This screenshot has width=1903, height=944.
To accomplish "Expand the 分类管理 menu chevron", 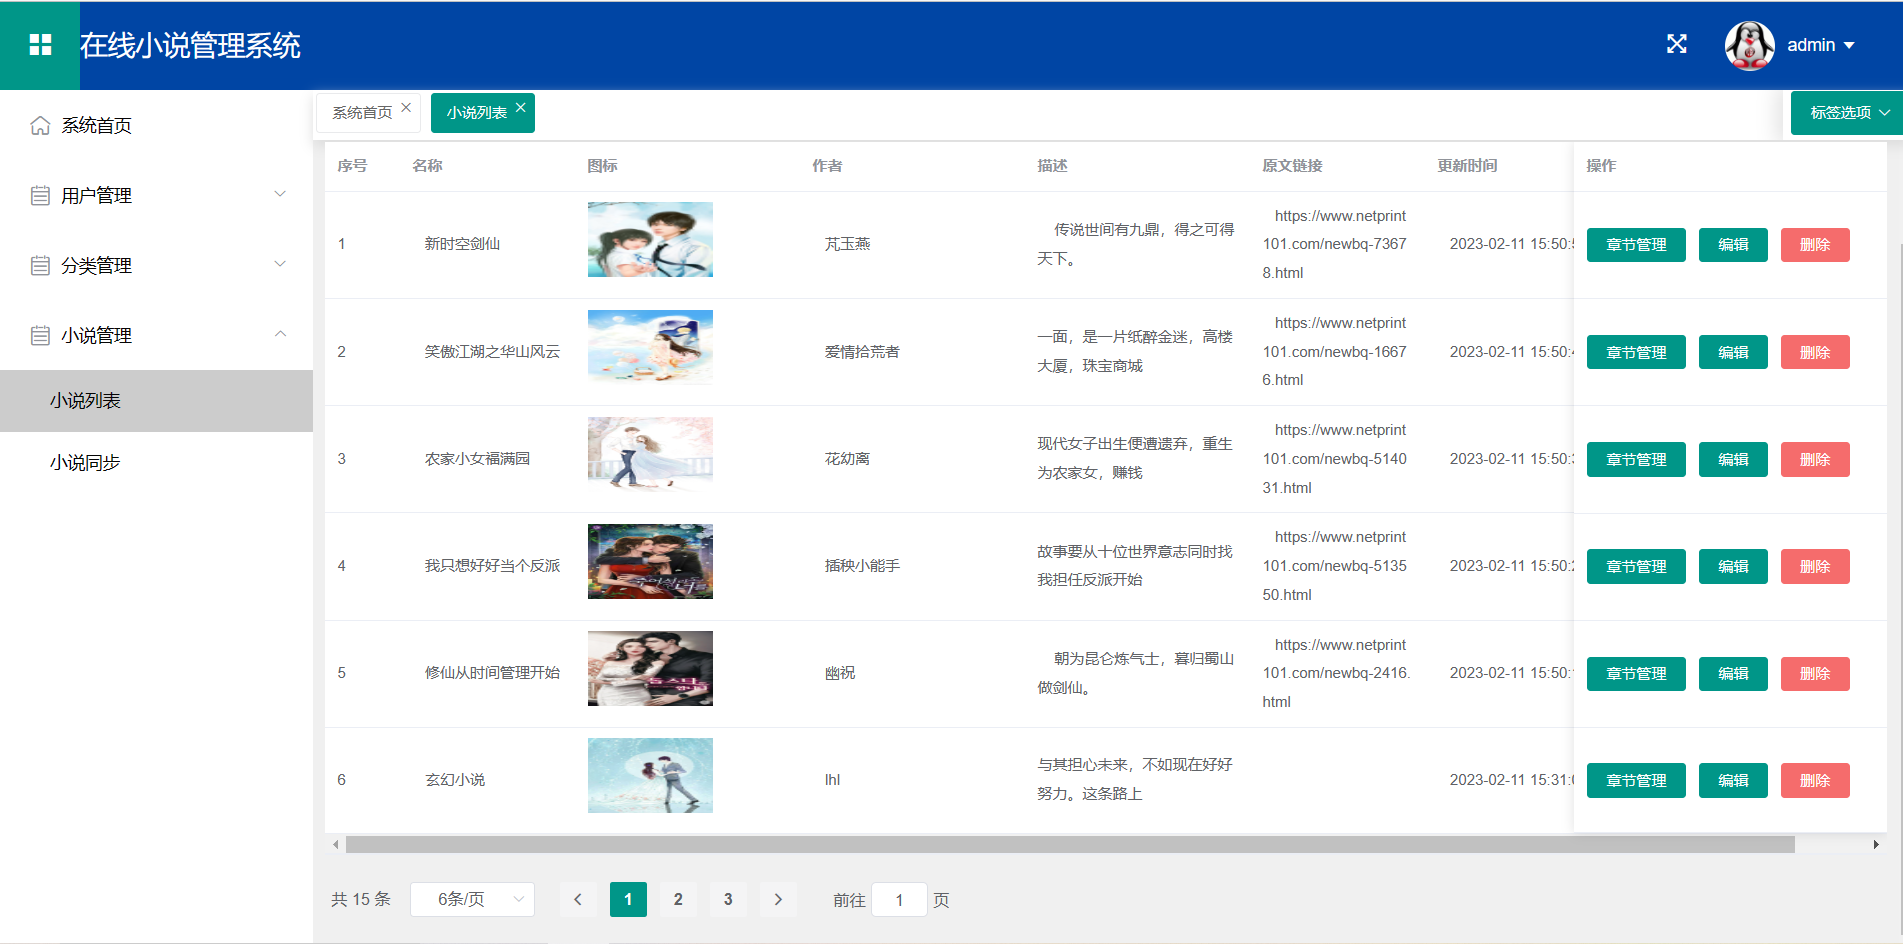I will 280,264.
